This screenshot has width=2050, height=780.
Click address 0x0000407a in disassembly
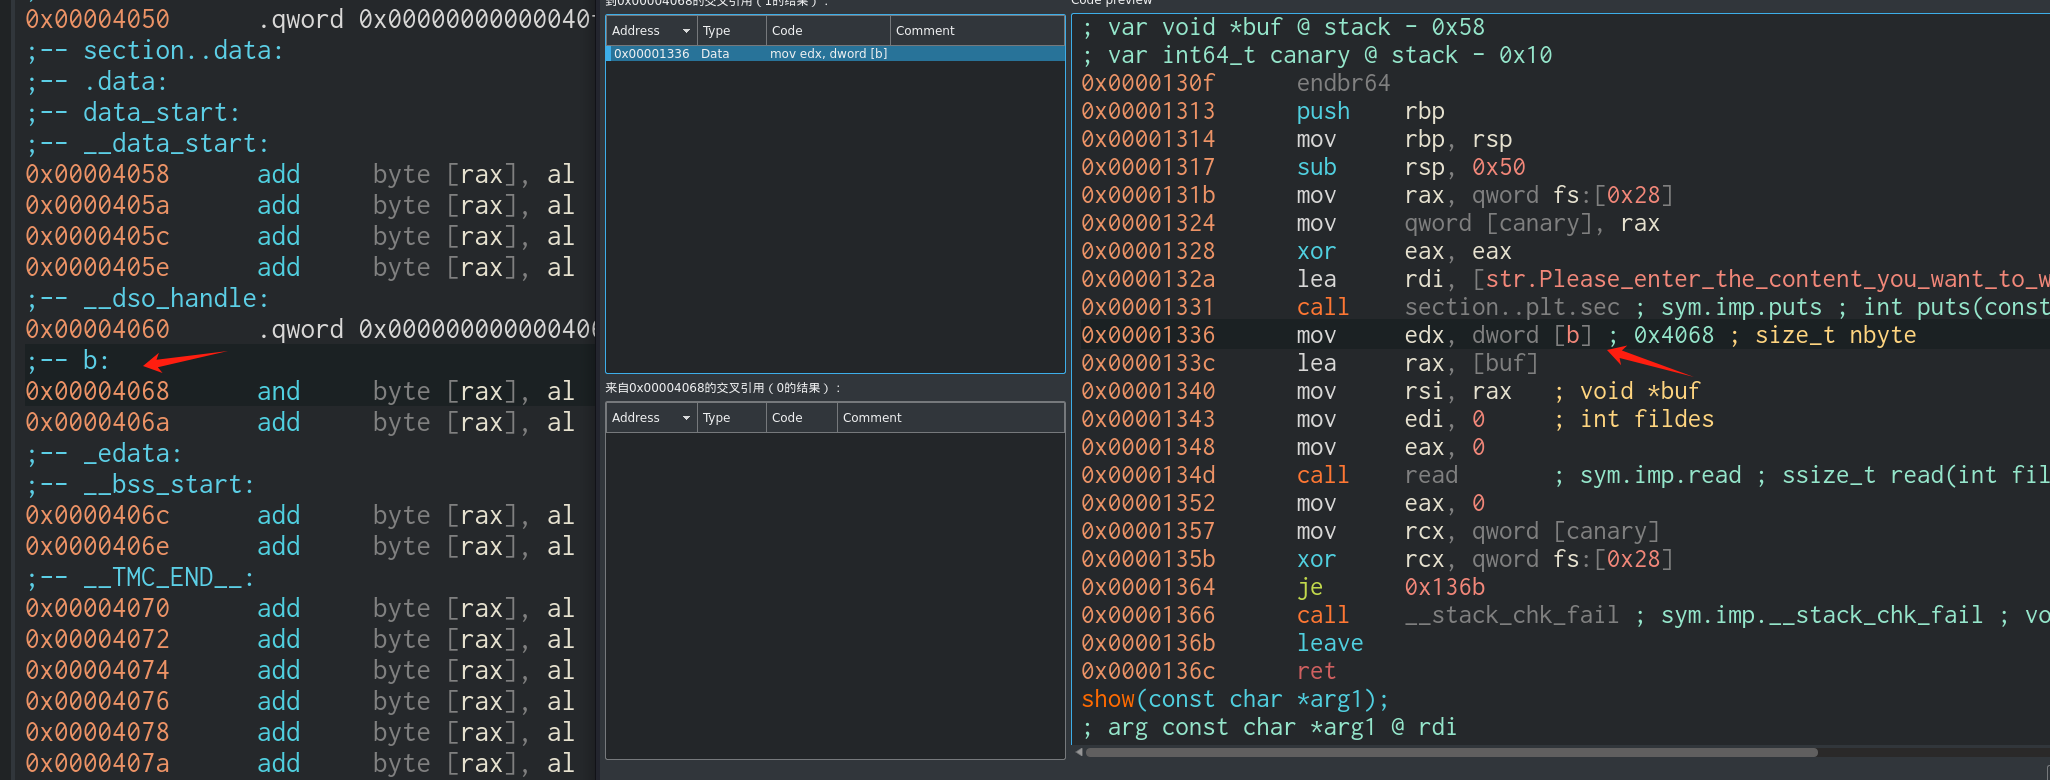click(98, 763)
